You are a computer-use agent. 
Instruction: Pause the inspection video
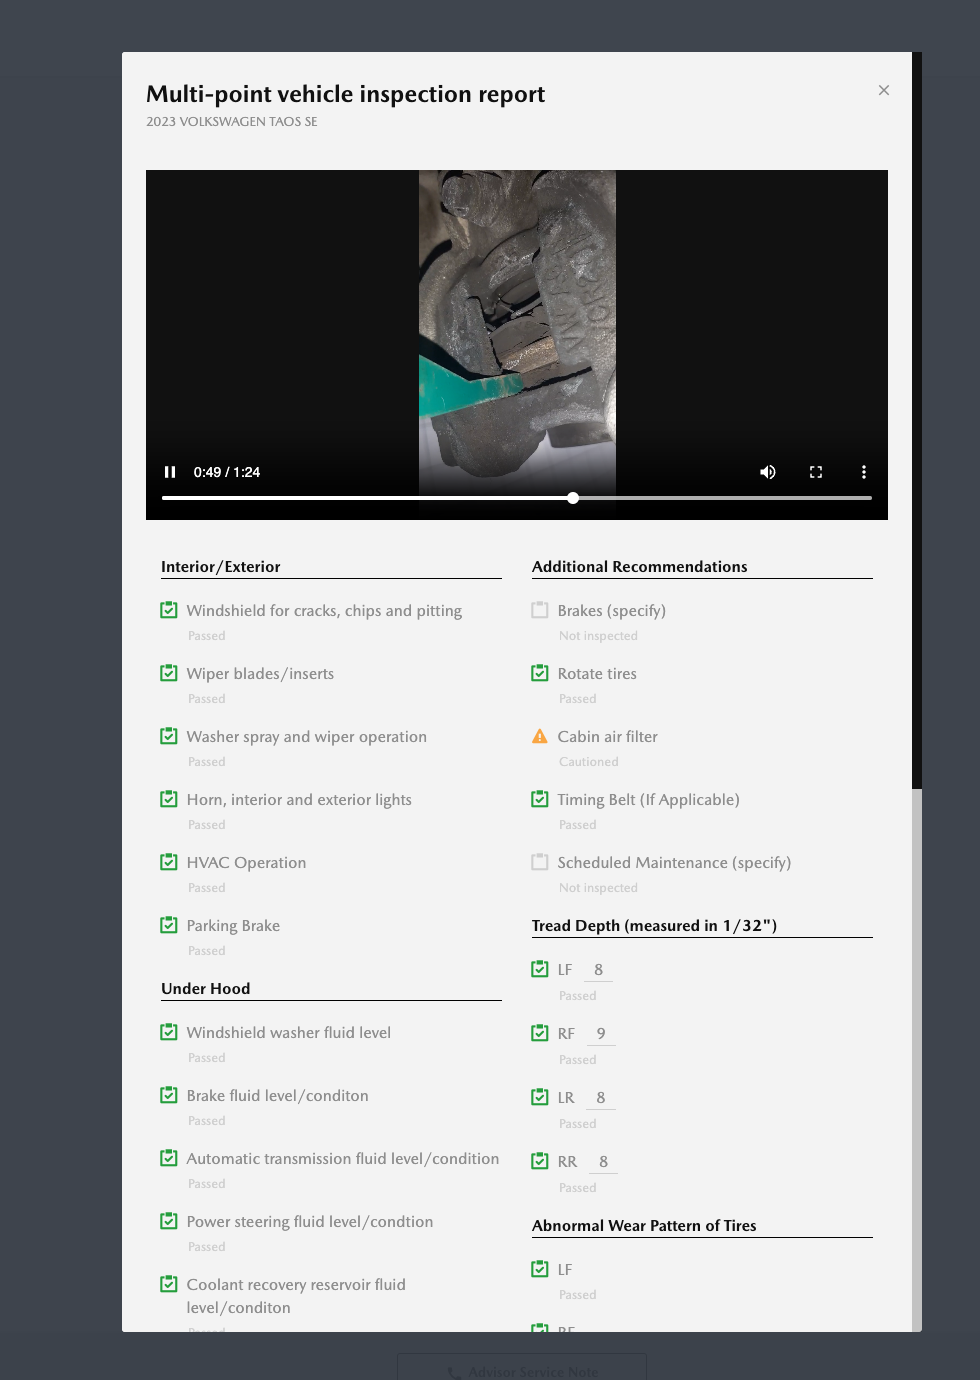[x=170, y=472]
